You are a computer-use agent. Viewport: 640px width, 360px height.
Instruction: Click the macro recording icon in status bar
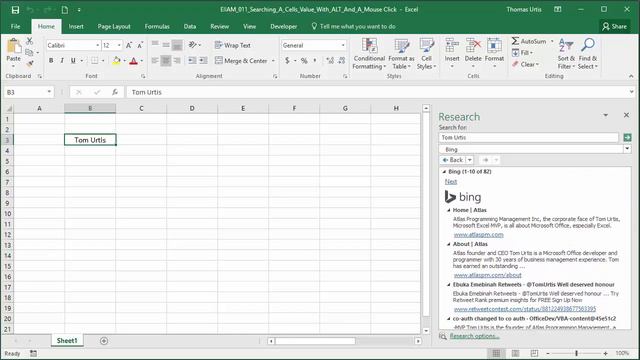33,353
